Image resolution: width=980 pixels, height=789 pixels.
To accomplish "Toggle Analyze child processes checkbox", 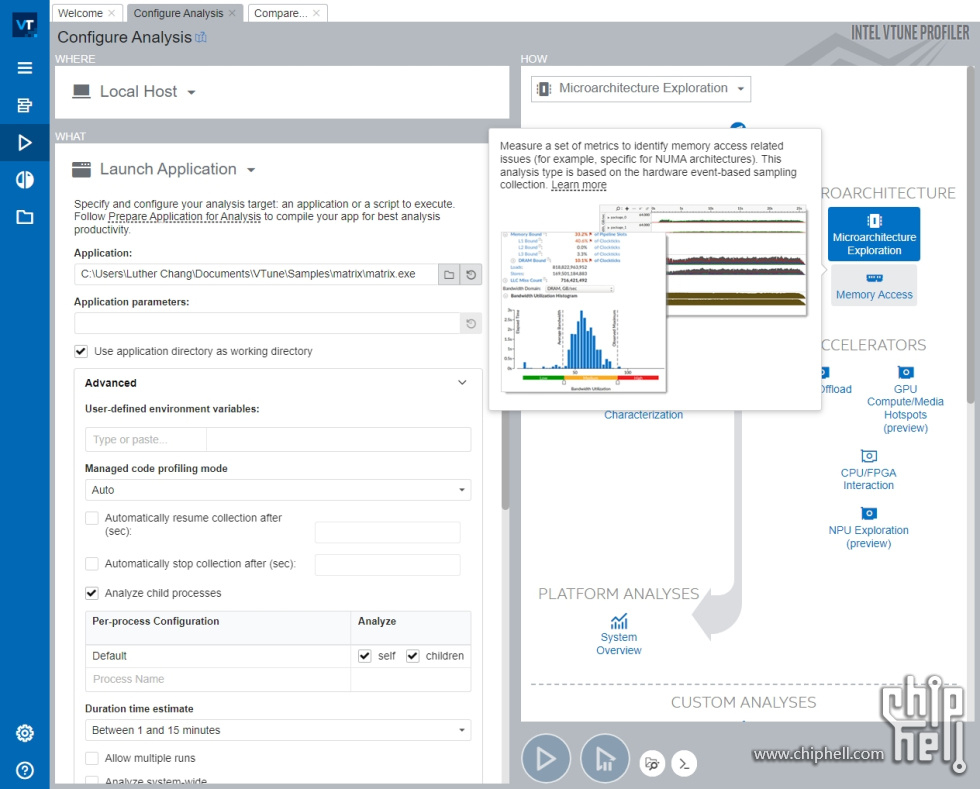I will click(x=92, y=593).
